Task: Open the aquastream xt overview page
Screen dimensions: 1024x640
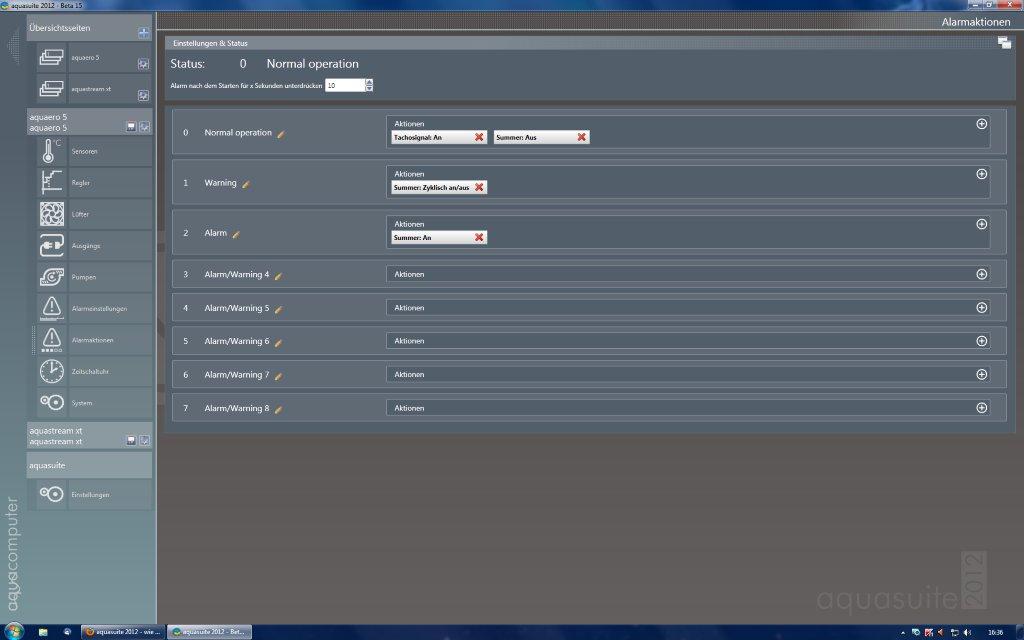Action: tap(94, 89)
